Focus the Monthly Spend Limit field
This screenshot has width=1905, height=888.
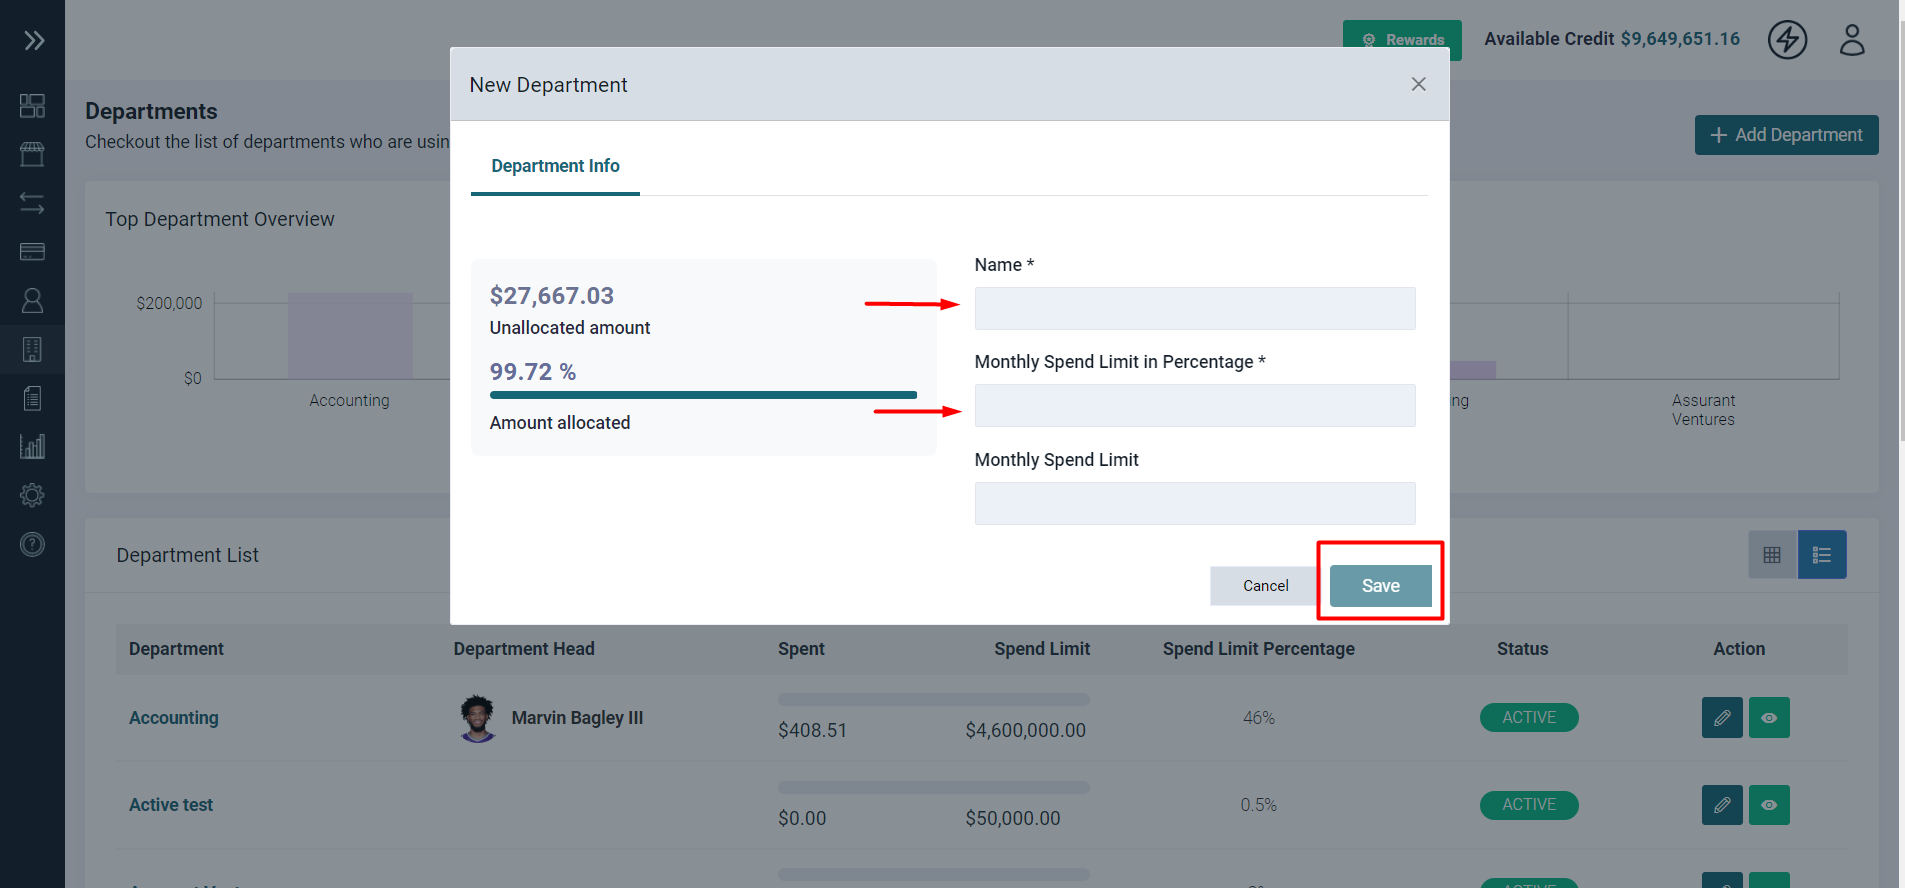tap(1195, 503)
